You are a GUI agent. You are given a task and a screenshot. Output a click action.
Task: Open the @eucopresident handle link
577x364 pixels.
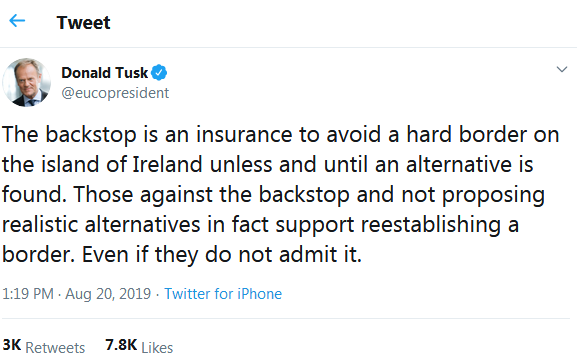(x=115, y=93)
